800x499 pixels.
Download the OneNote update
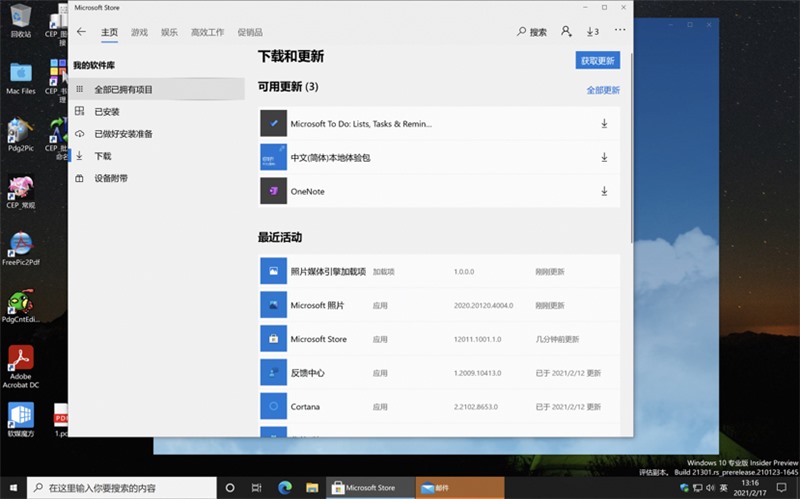(x=604, y=191)
